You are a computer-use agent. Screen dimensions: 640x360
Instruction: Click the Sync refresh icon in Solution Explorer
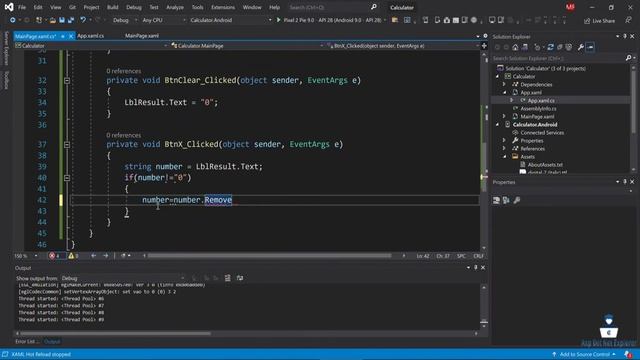click(550, 47)
